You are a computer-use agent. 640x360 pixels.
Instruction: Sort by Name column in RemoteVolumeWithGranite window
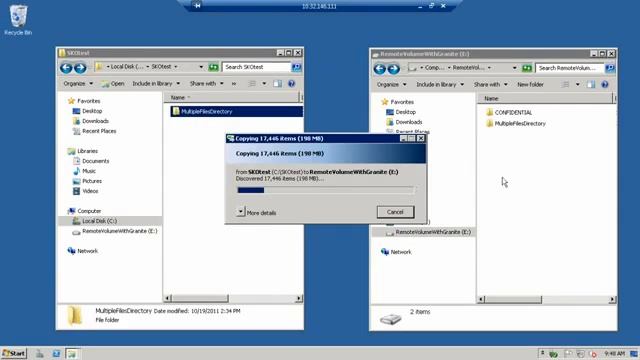(x=545, y=98)
